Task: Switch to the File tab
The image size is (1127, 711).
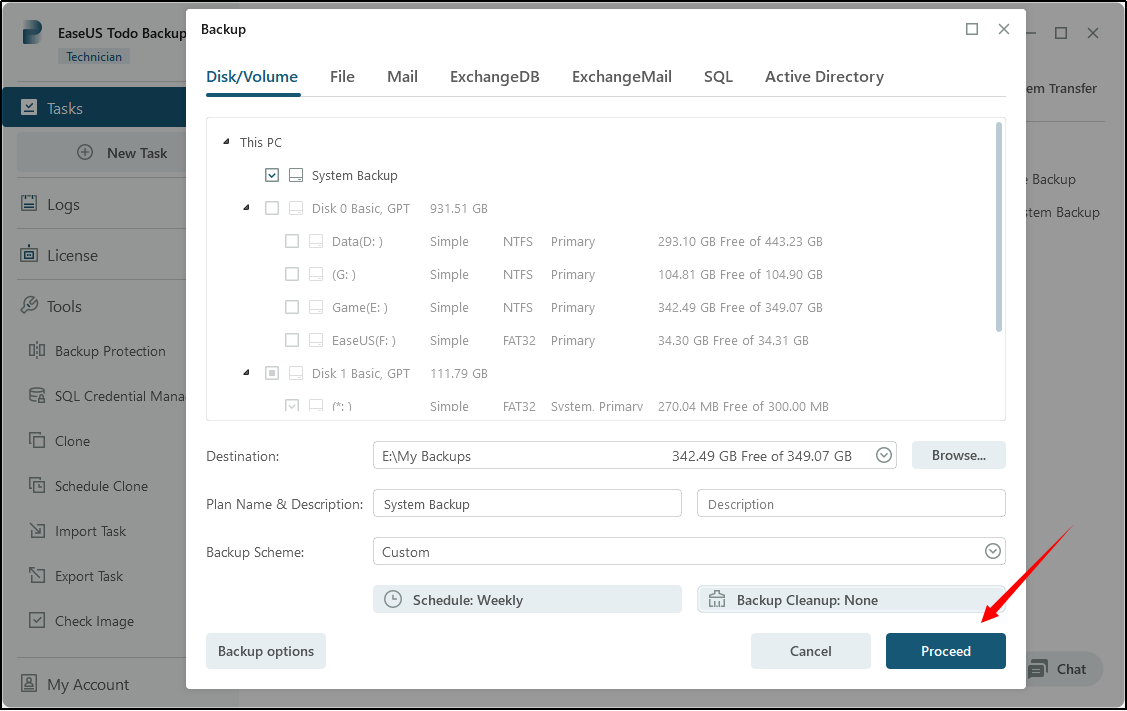Action: (342, 77)
